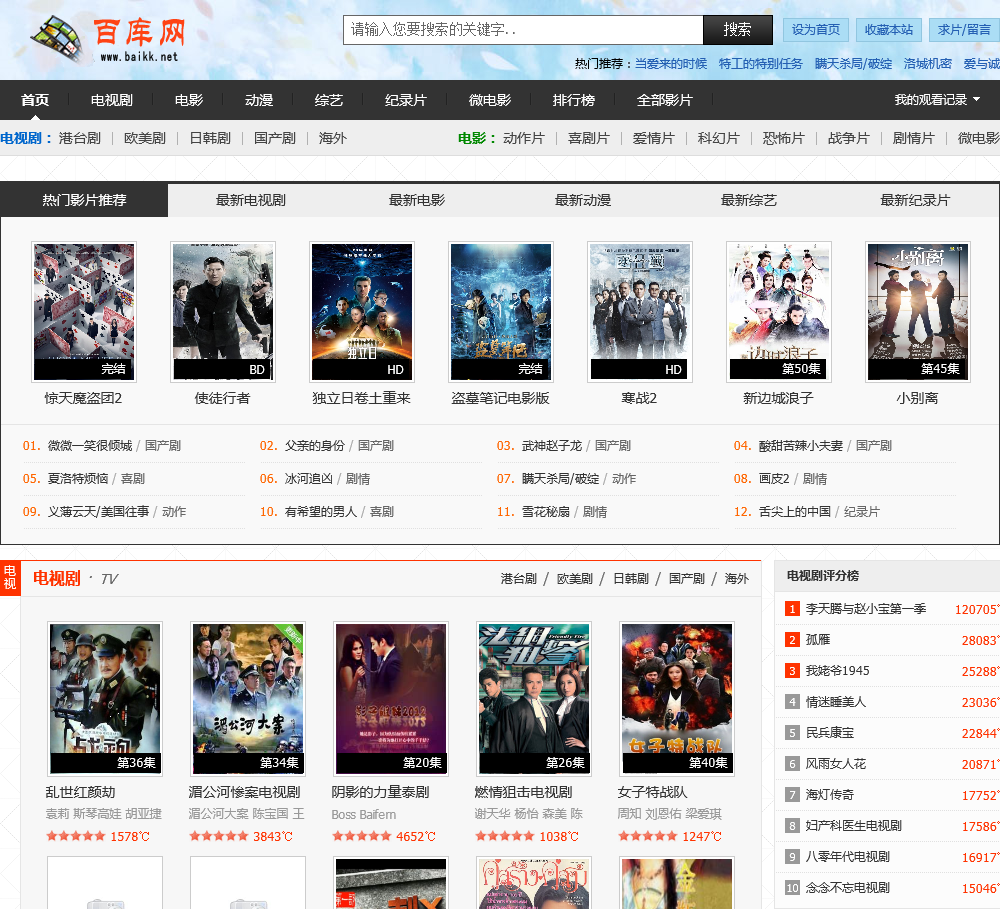
Task: Open ranked item 08 画皮2
Action: [774, 478]
